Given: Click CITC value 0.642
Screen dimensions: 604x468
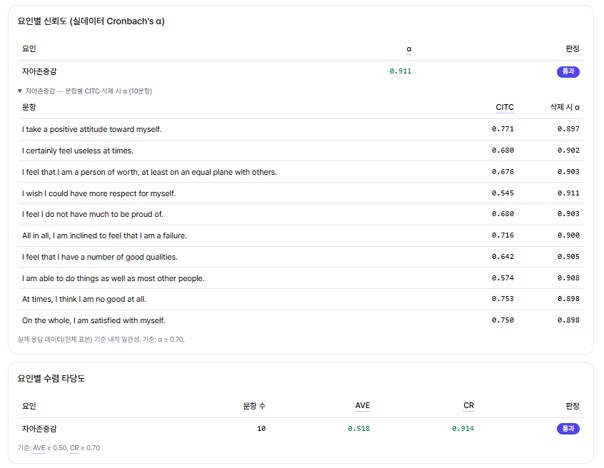Looking at the screenshot, I should (x=503, y=257).
